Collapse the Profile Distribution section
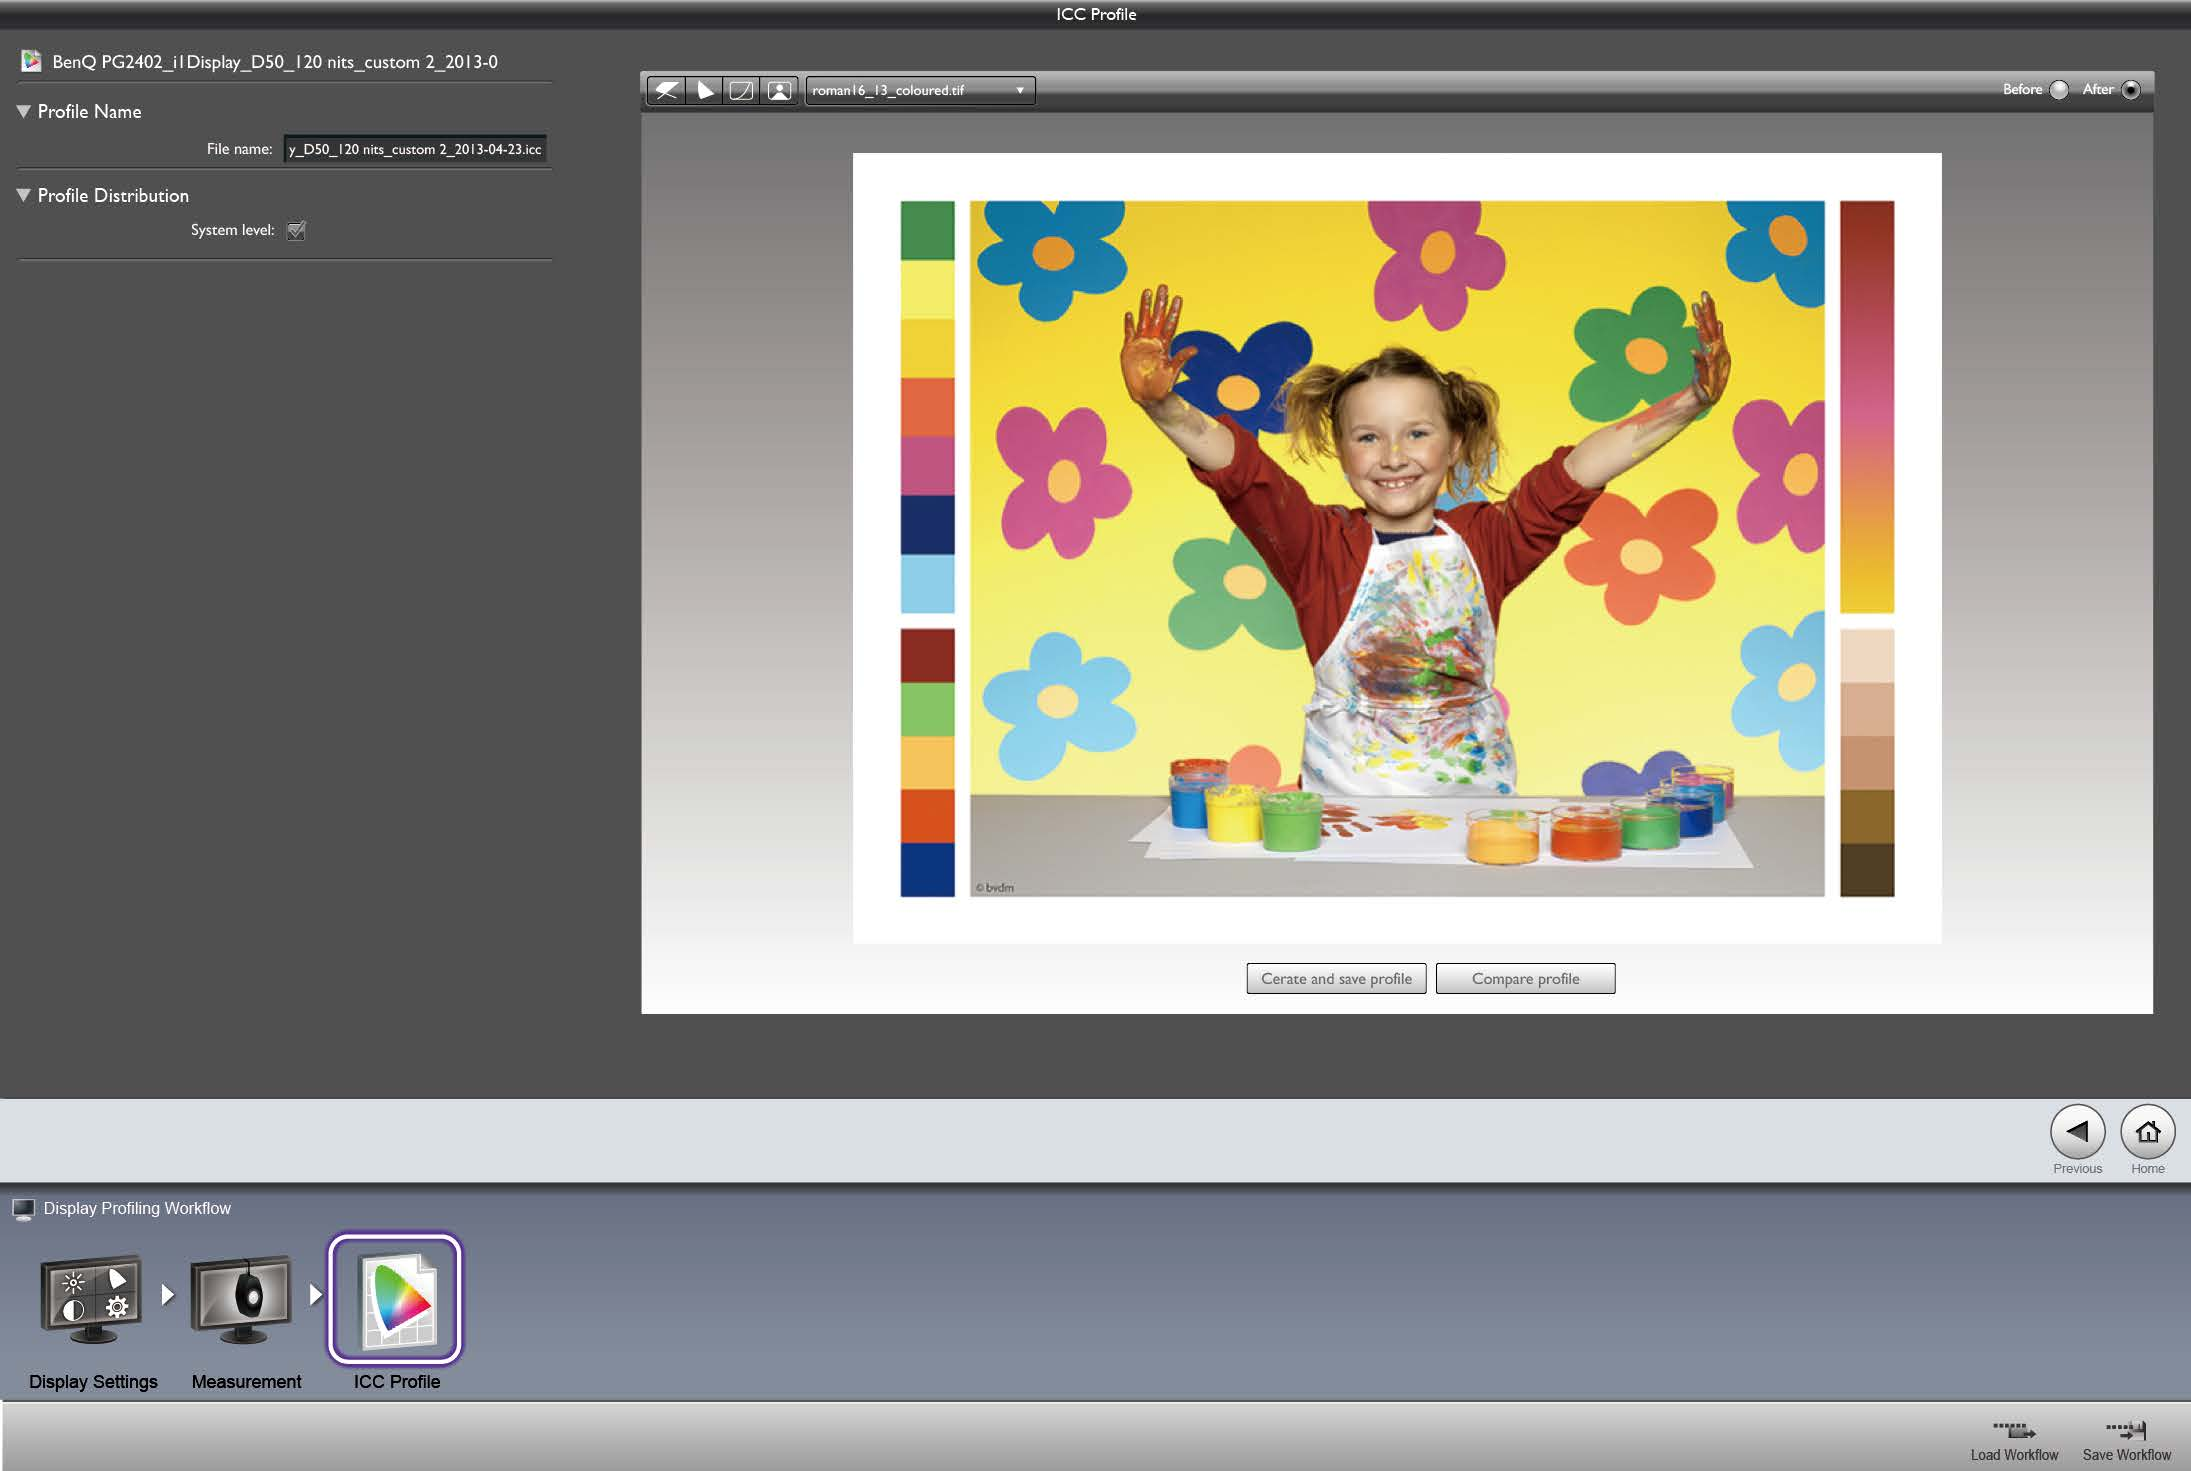The image size is (2191, 1471). [x=24, y=195]
